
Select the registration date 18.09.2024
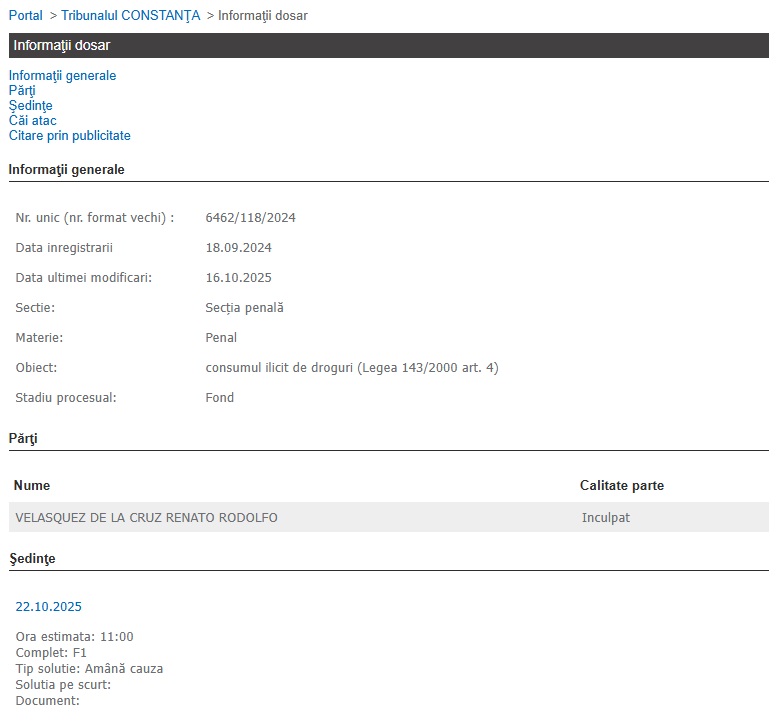tap(238, 248)
